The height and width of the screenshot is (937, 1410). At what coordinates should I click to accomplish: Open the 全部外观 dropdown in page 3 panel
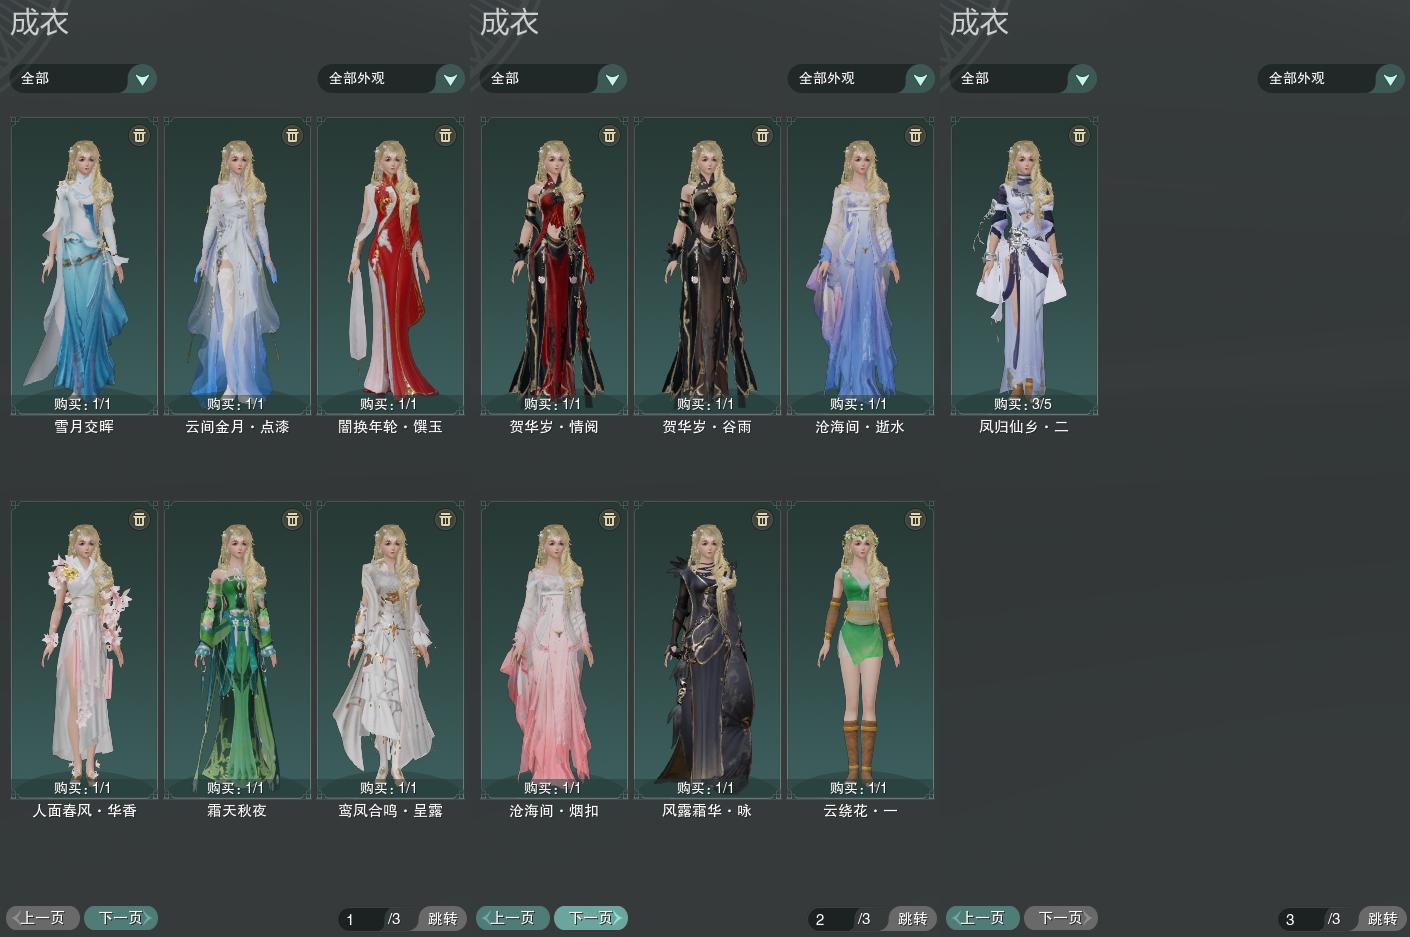point(1331,78)
